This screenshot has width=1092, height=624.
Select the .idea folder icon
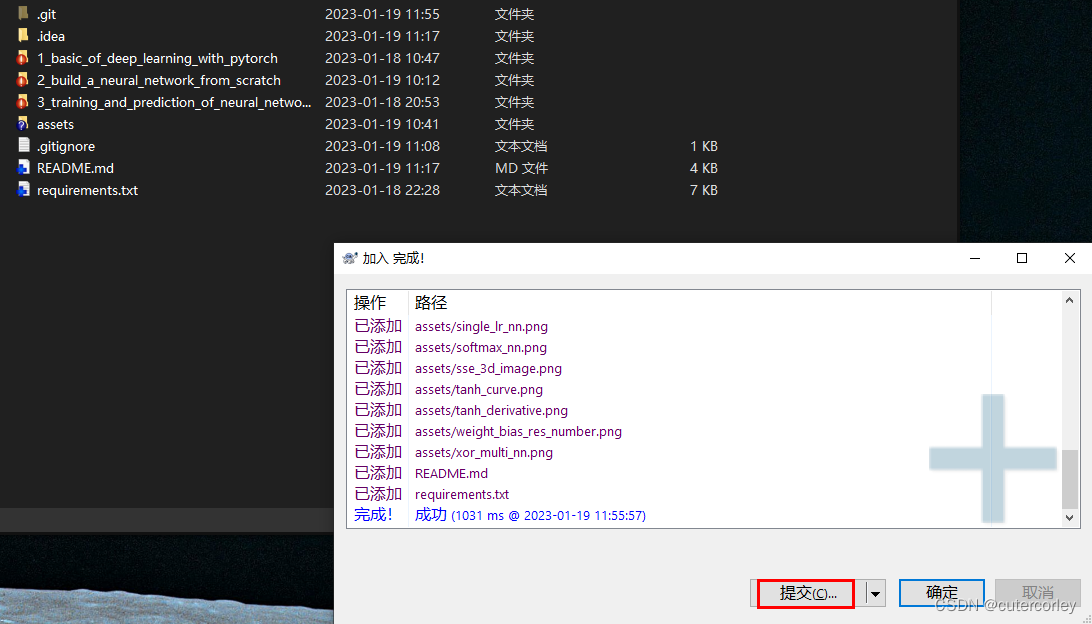coord(23,36)
